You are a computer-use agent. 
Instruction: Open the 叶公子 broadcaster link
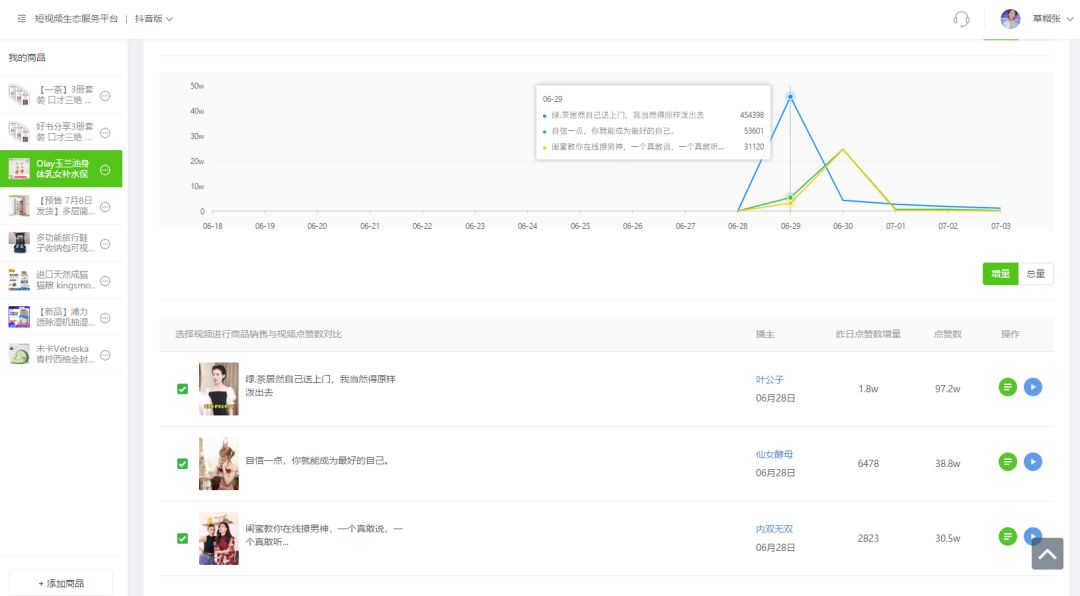click(x=769, y=380)
